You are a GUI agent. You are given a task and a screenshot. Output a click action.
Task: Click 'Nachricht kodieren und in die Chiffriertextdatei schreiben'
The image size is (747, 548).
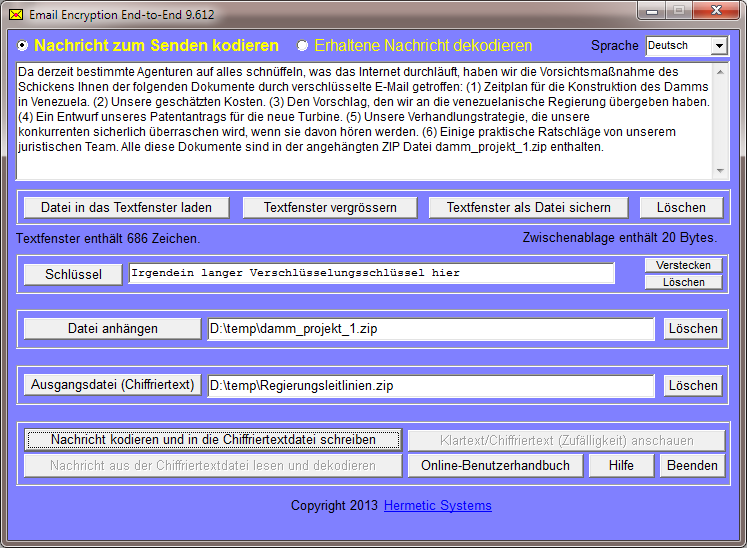point(213,440)
